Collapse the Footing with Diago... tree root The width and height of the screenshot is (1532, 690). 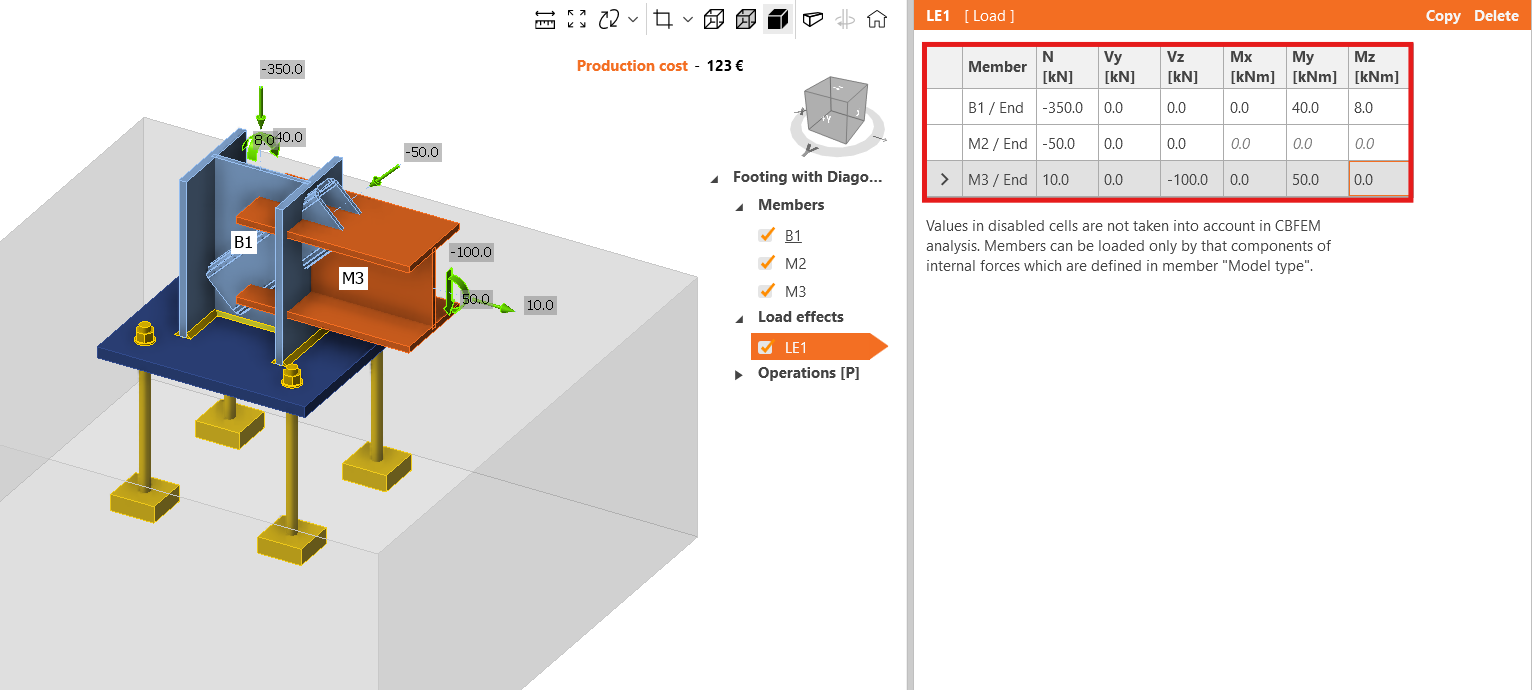click(714, 178)
